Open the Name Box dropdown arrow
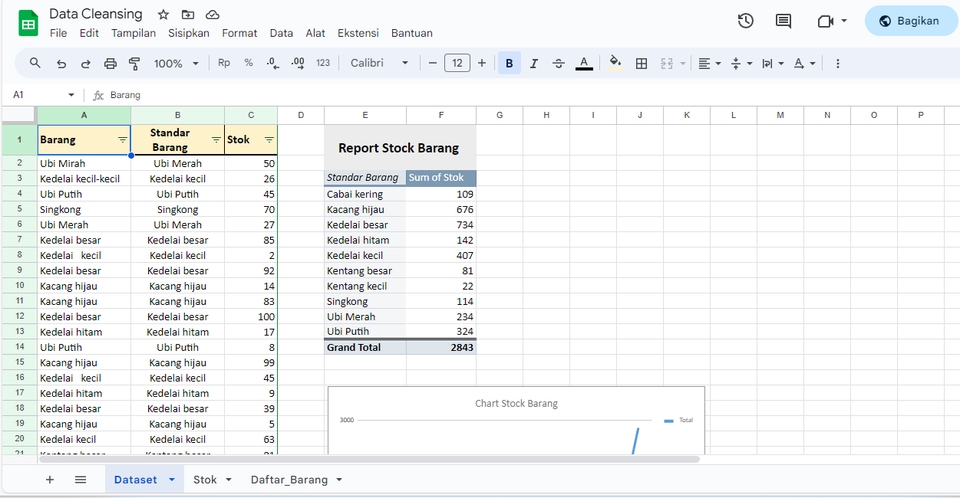960x498 pixels. (x=71, y=95)
